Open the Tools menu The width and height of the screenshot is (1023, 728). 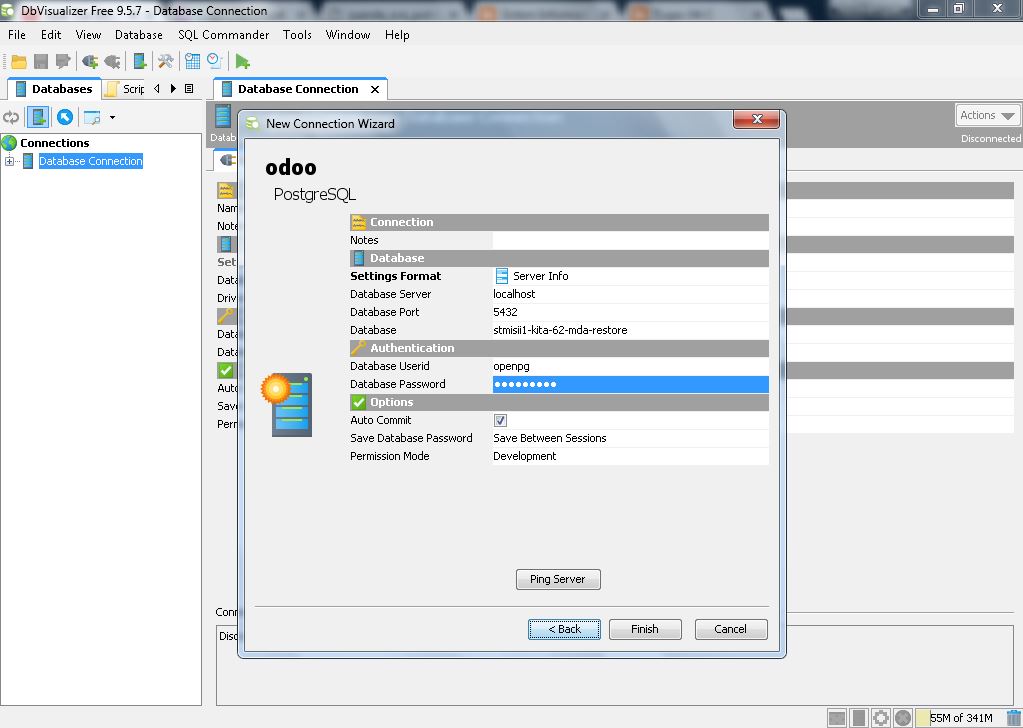[x=297, y=35]
